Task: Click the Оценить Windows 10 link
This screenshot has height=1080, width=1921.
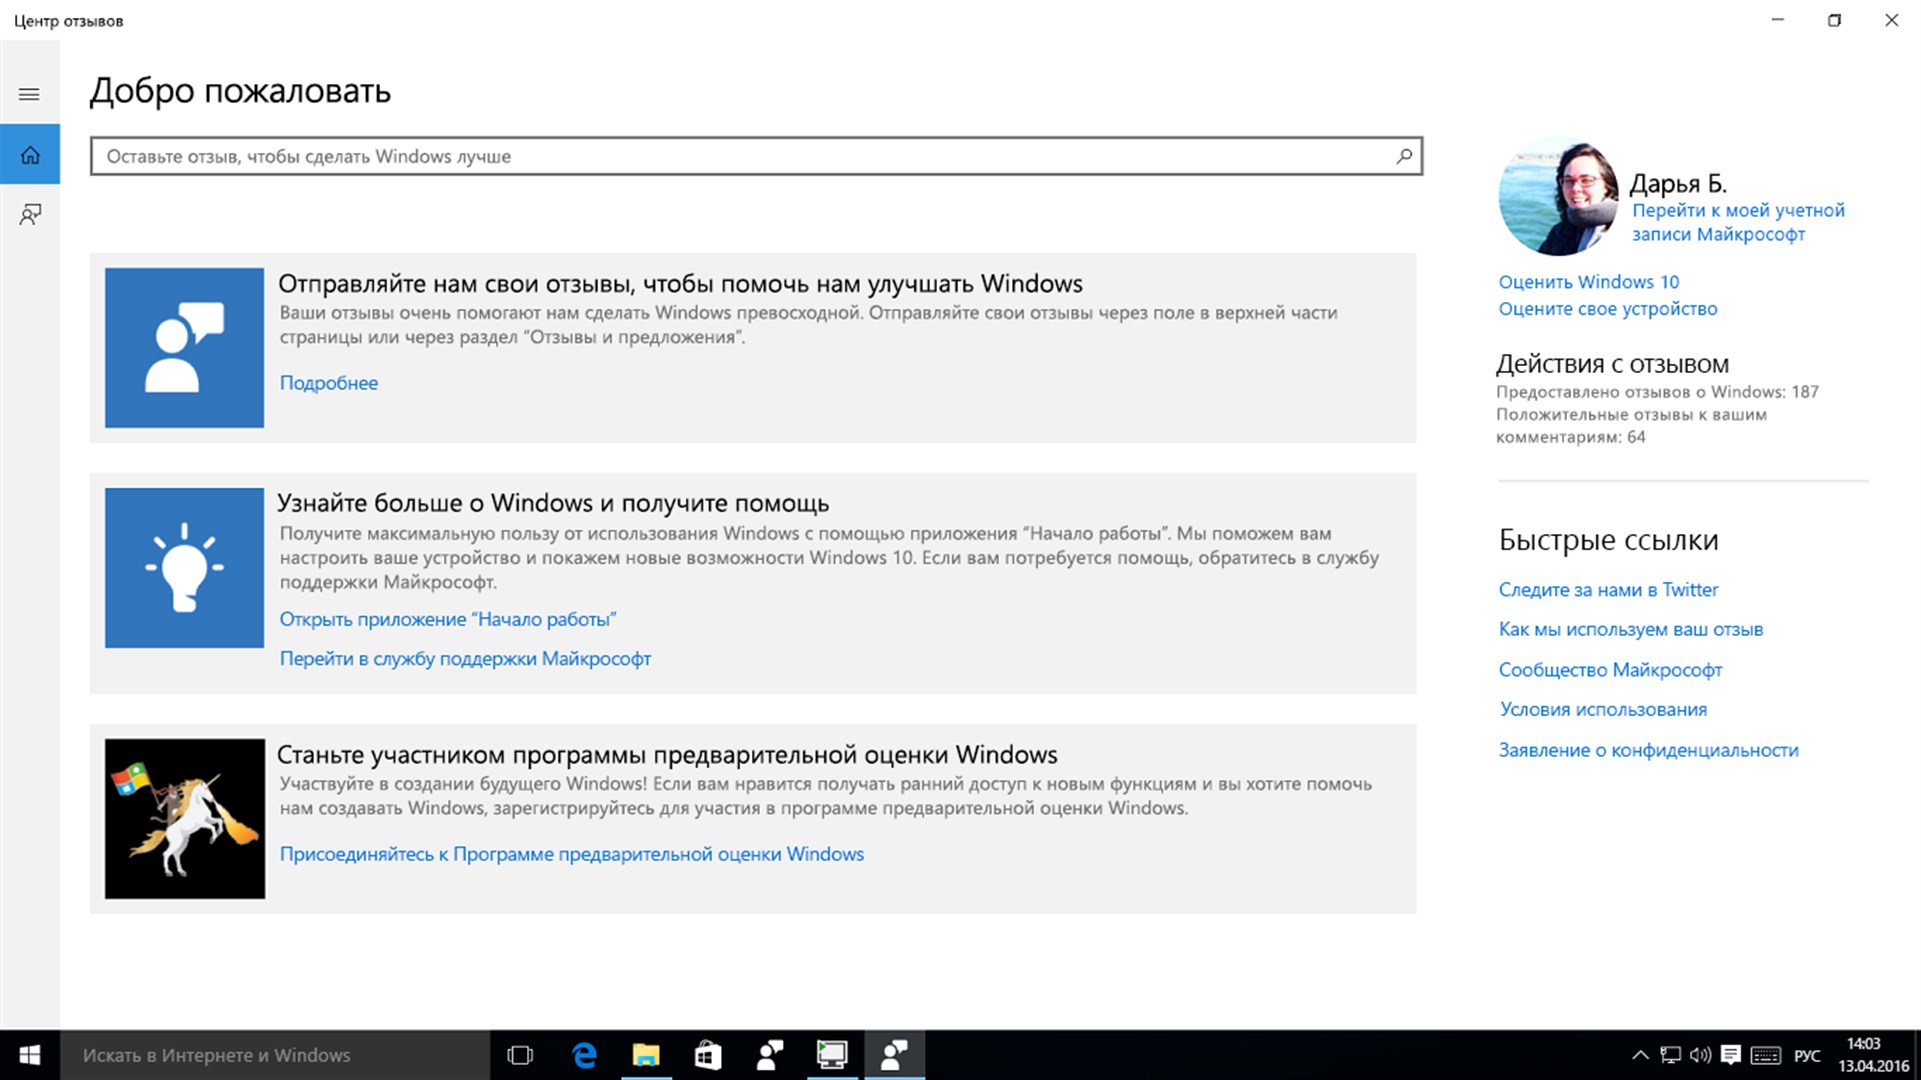Action: [x=1588, y=282]
